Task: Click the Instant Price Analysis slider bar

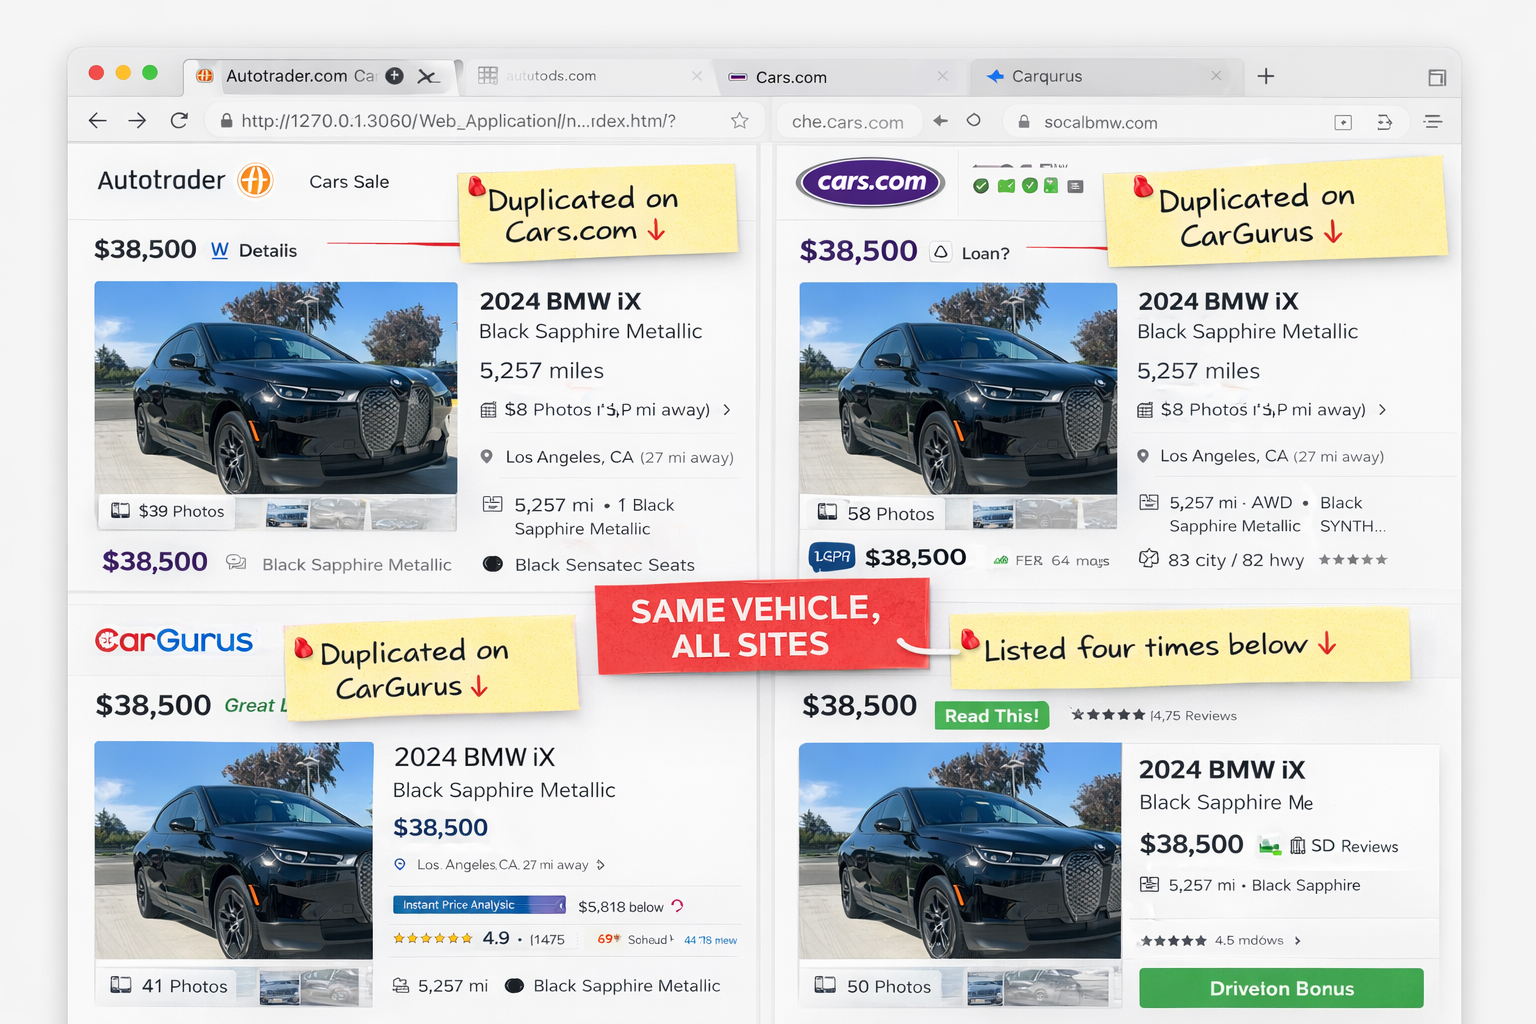Action: 478,904
